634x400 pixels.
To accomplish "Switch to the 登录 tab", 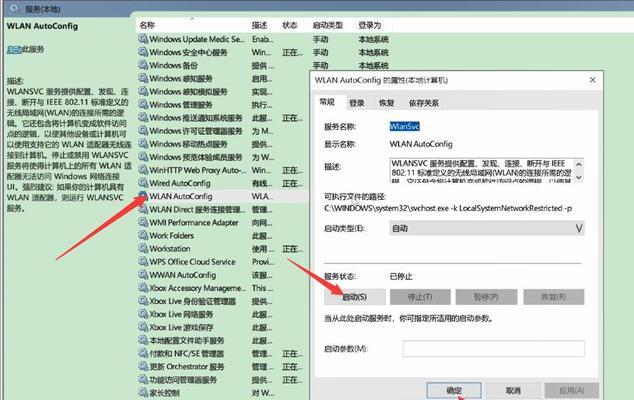I will [357, 103].
